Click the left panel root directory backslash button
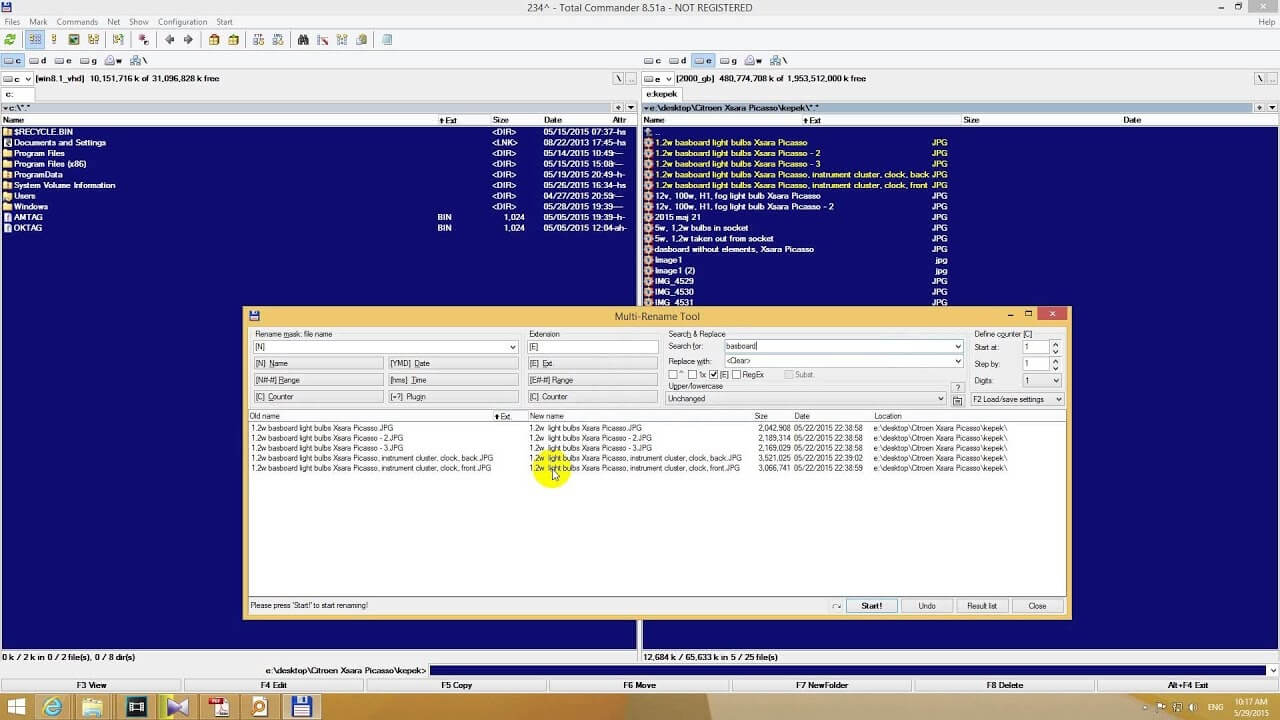Viewport: 1280px width, 720px height. coord(618,78)
